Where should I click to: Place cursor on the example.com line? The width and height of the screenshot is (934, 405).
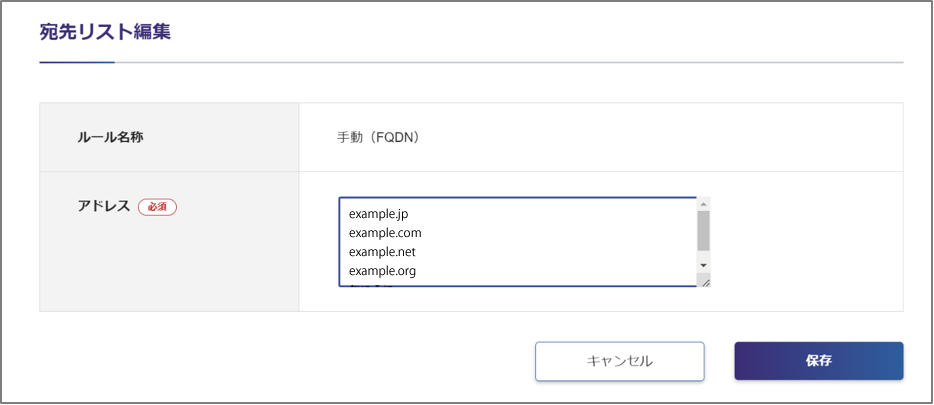coord(385,233)
